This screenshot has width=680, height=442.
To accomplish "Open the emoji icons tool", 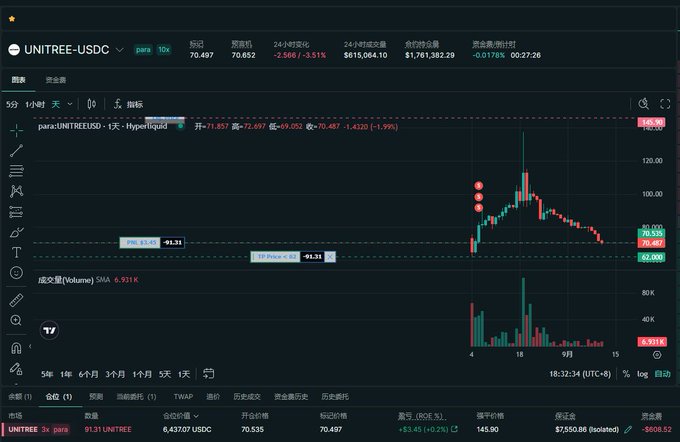I will (x=16, y=272).
